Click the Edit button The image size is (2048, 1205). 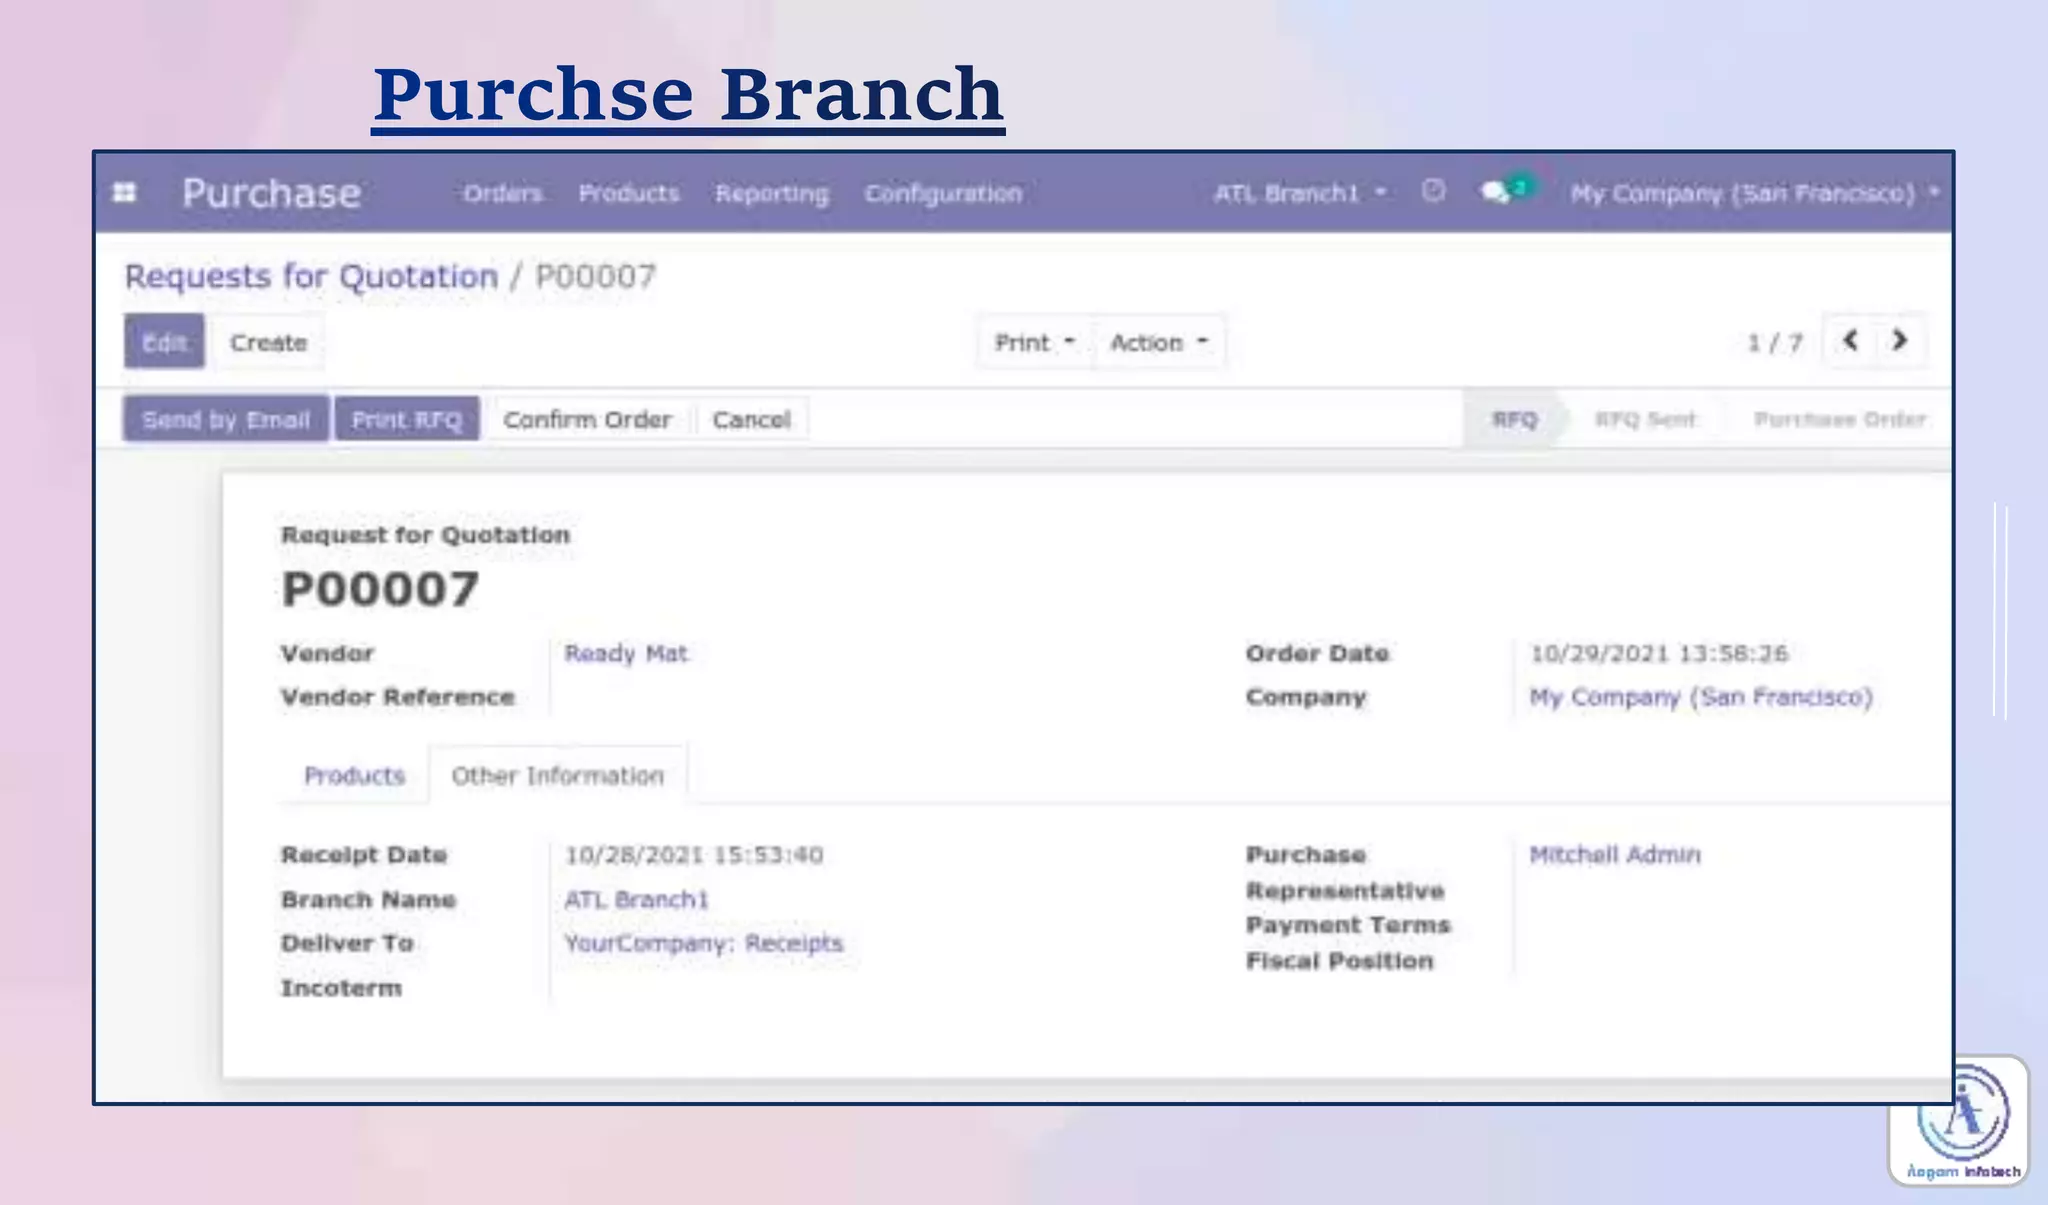pyautogui.click(x=164, y=342)
